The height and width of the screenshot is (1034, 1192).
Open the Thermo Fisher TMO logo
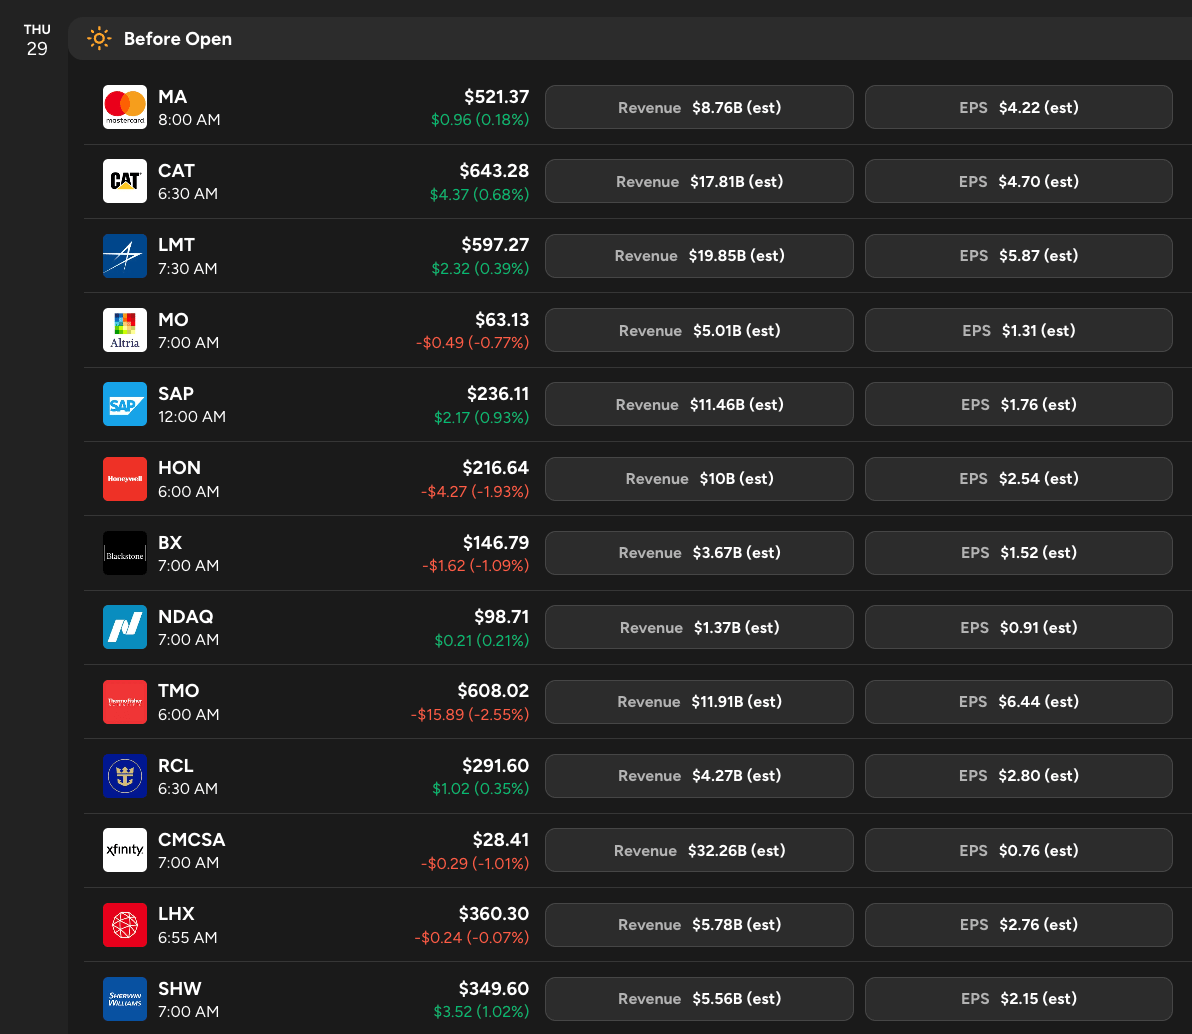click(125, 701)
